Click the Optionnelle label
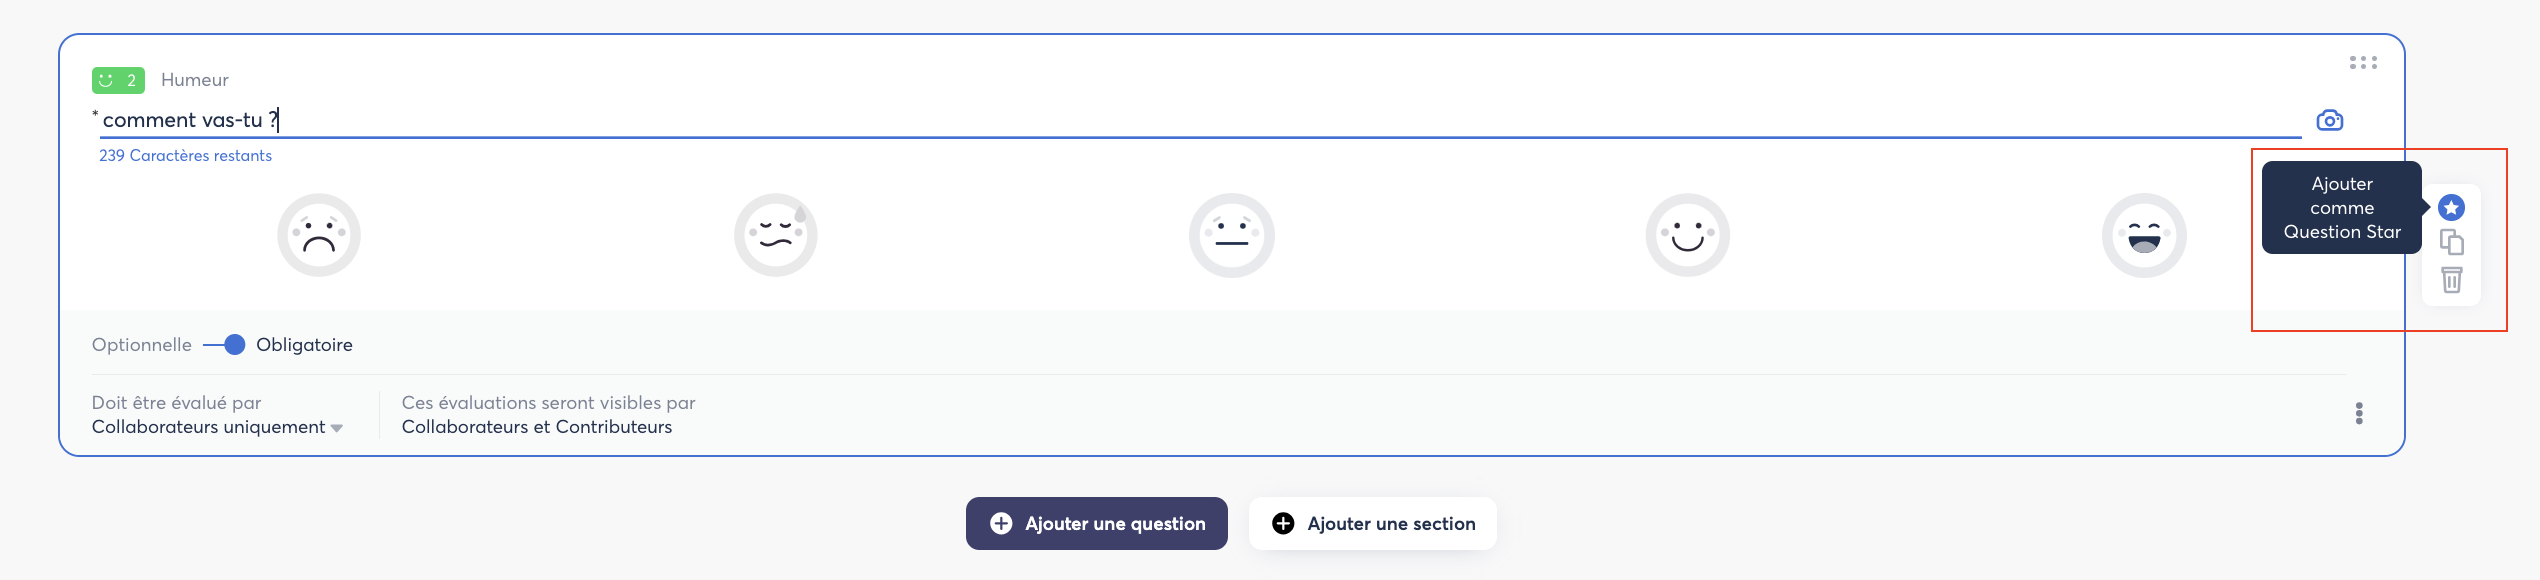The height and width of the screenshot is (580, 2540). (x=142, y=345)
